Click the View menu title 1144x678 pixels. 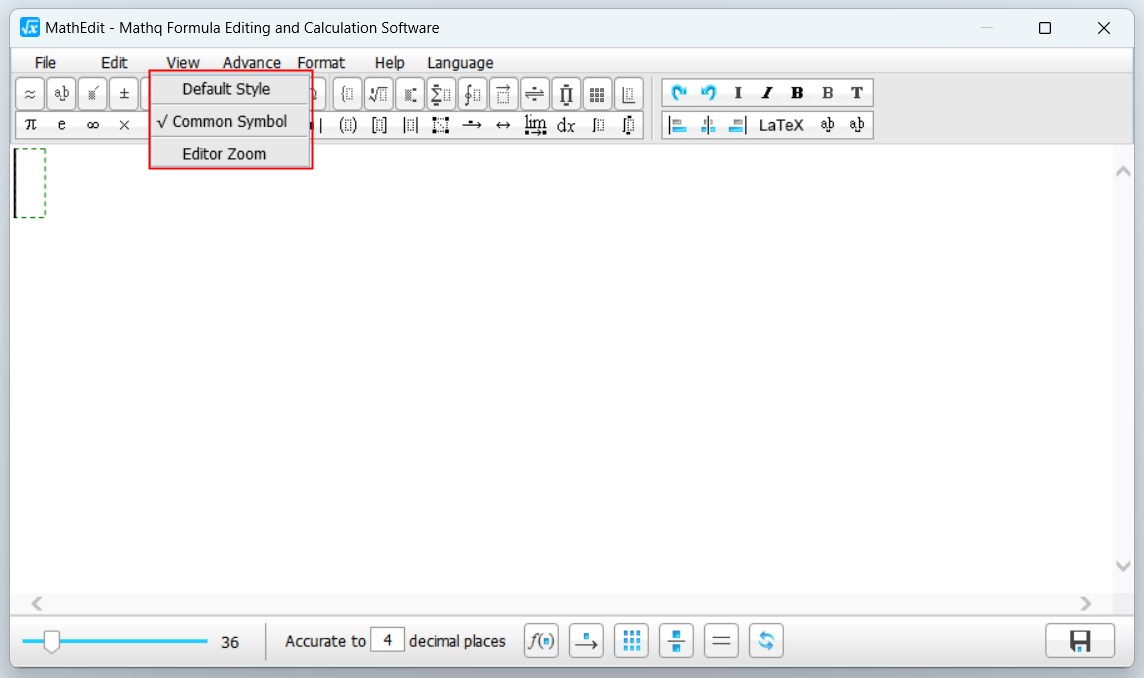click(x=182, y=63)
